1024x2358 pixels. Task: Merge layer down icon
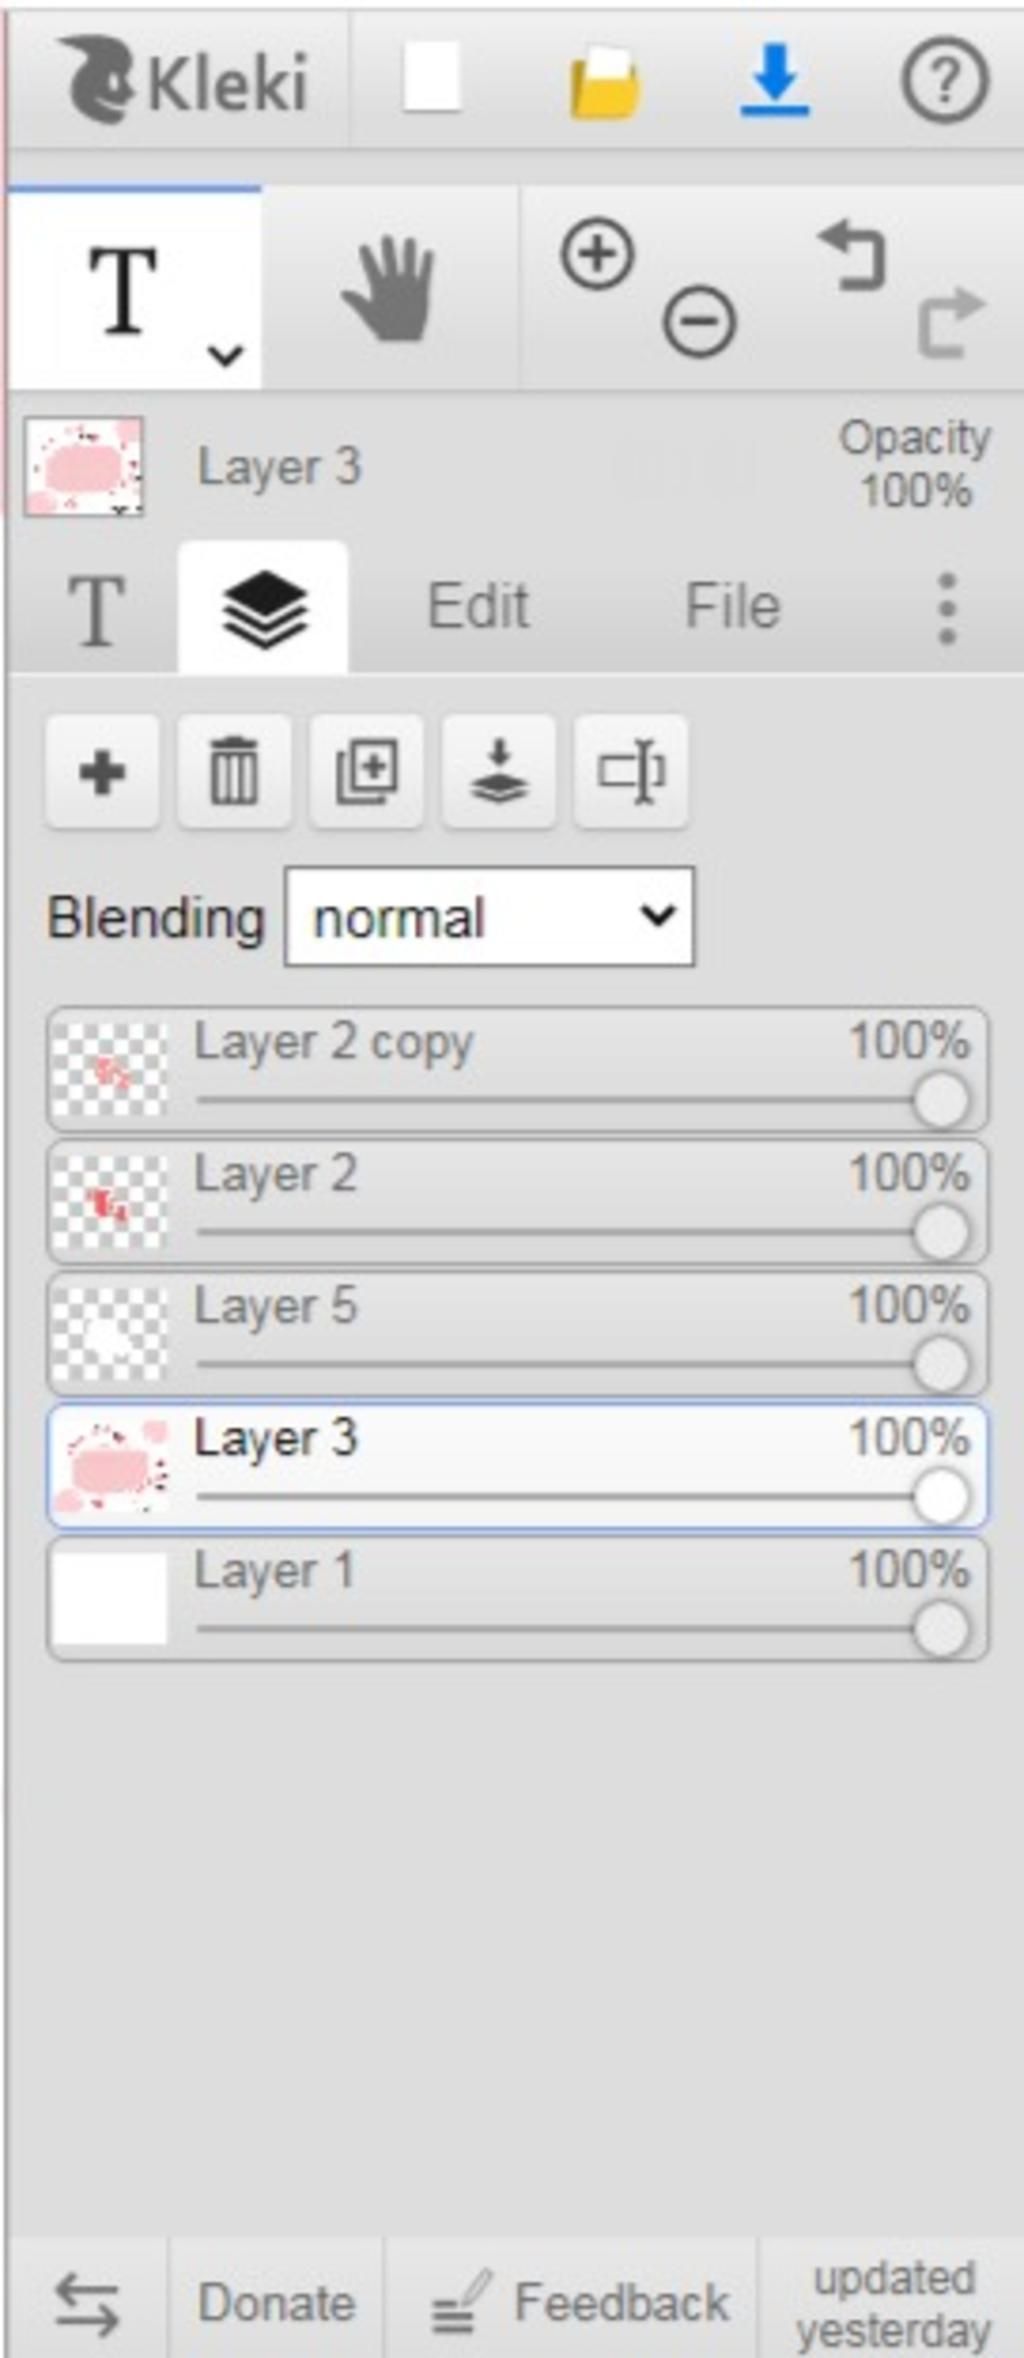click(x=499, y=772)
